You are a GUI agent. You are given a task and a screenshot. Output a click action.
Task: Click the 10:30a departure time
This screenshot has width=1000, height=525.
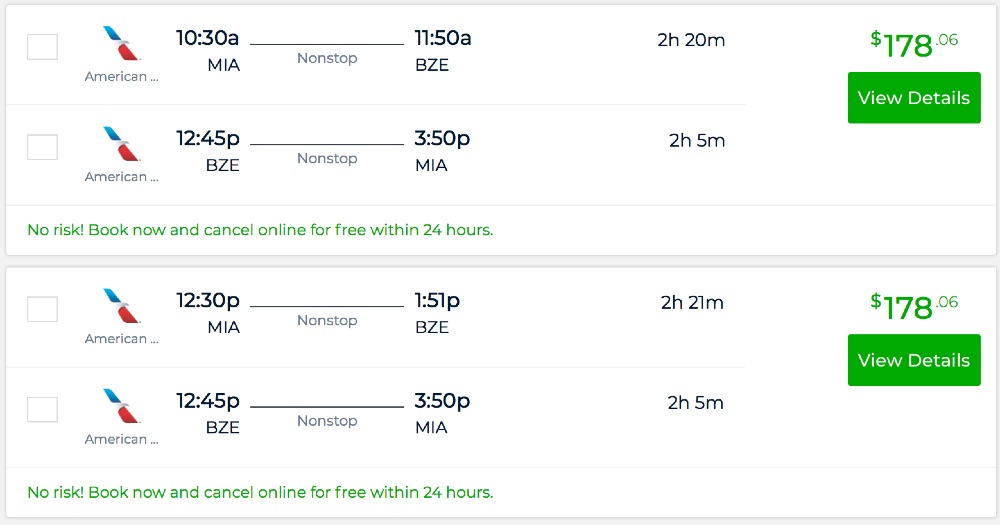coord(207,39)
